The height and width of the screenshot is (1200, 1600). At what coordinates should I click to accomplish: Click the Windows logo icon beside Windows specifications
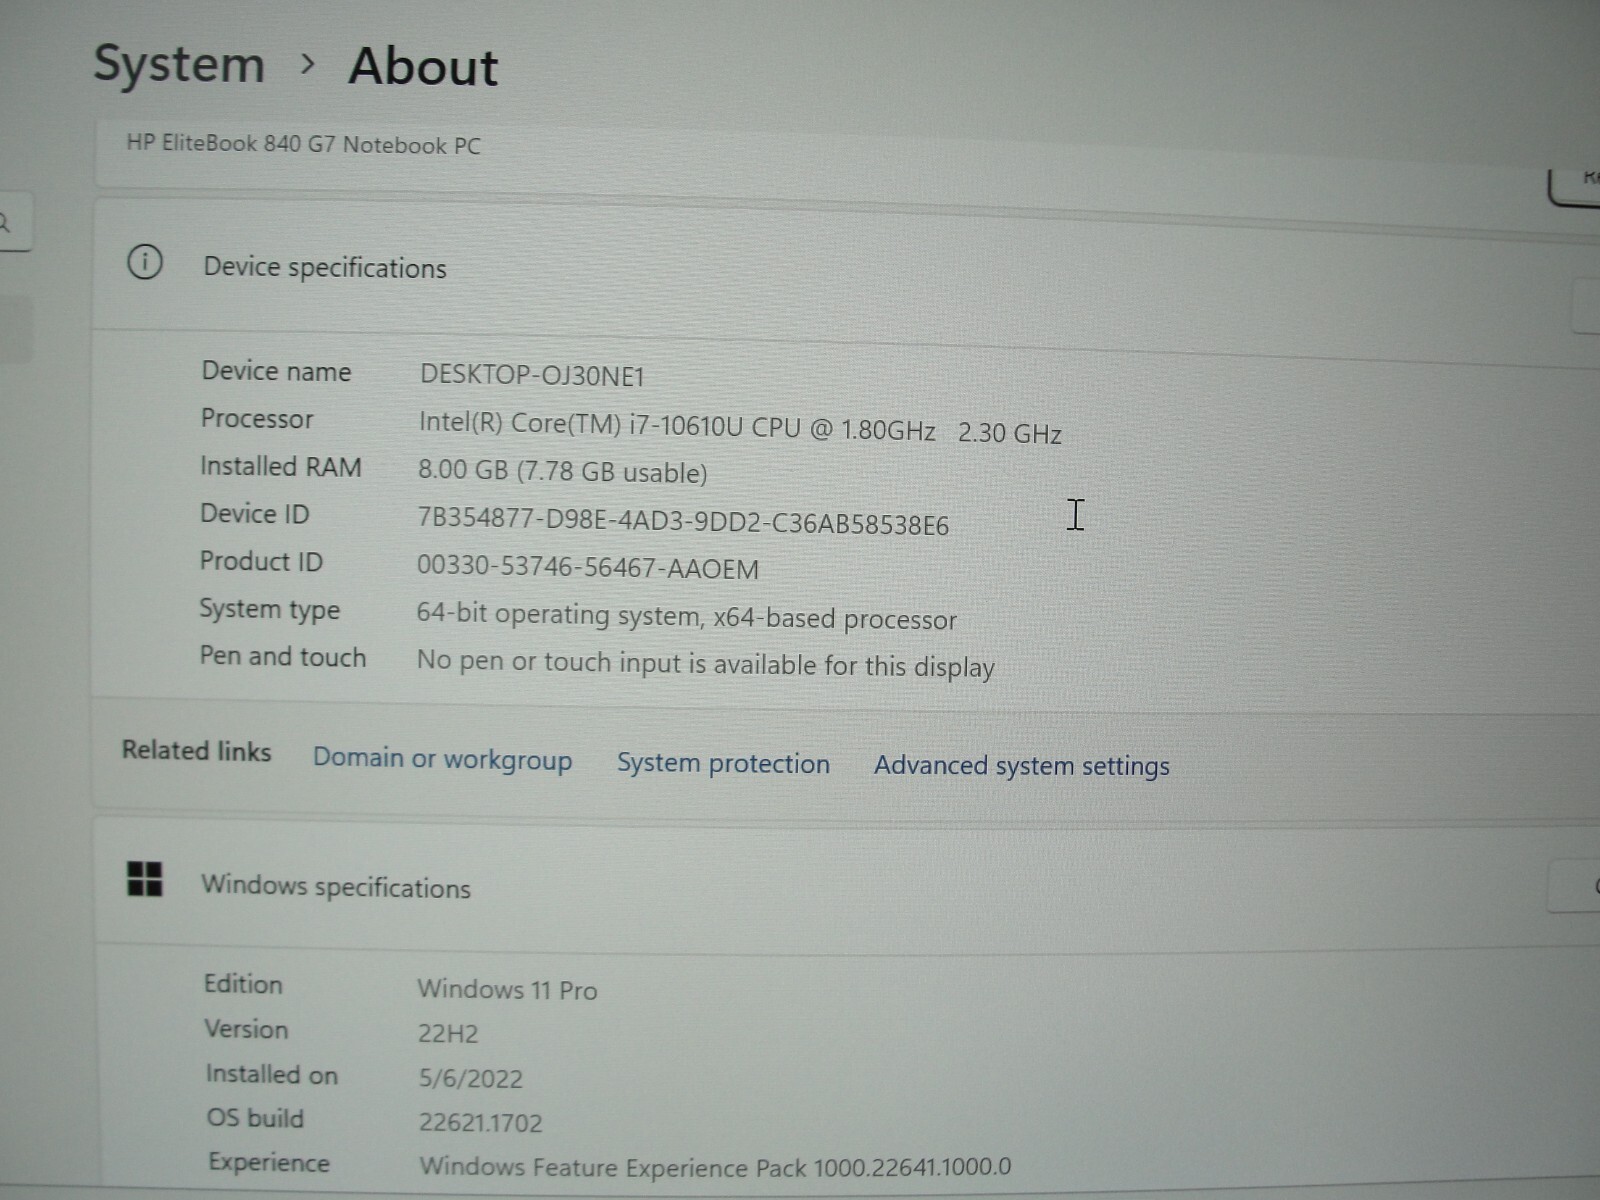[145, 880]
